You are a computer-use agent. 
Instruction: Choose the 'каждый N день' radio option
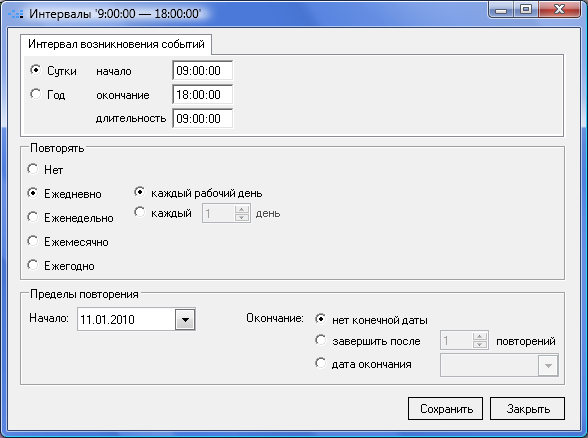[x=140, y=213]
